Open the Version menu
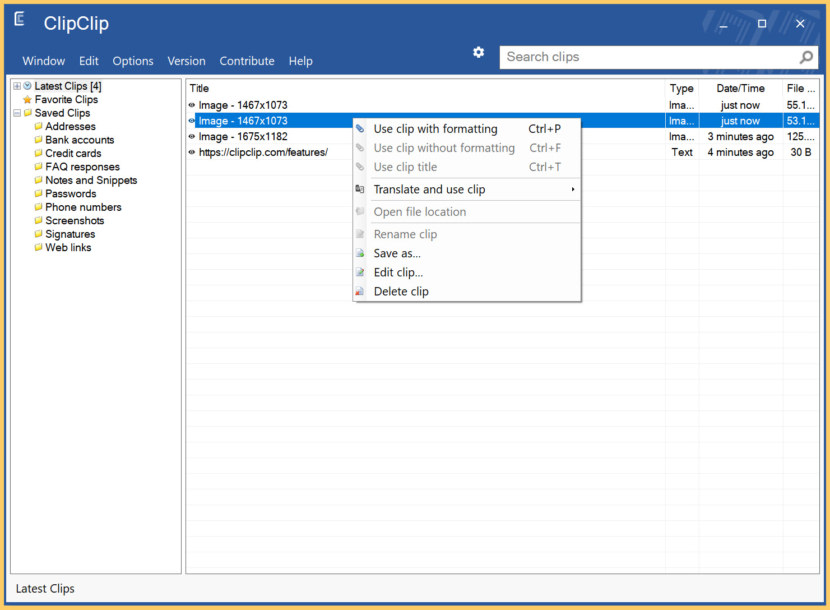This screenshot has width=830, height=610. click(186, 61)
